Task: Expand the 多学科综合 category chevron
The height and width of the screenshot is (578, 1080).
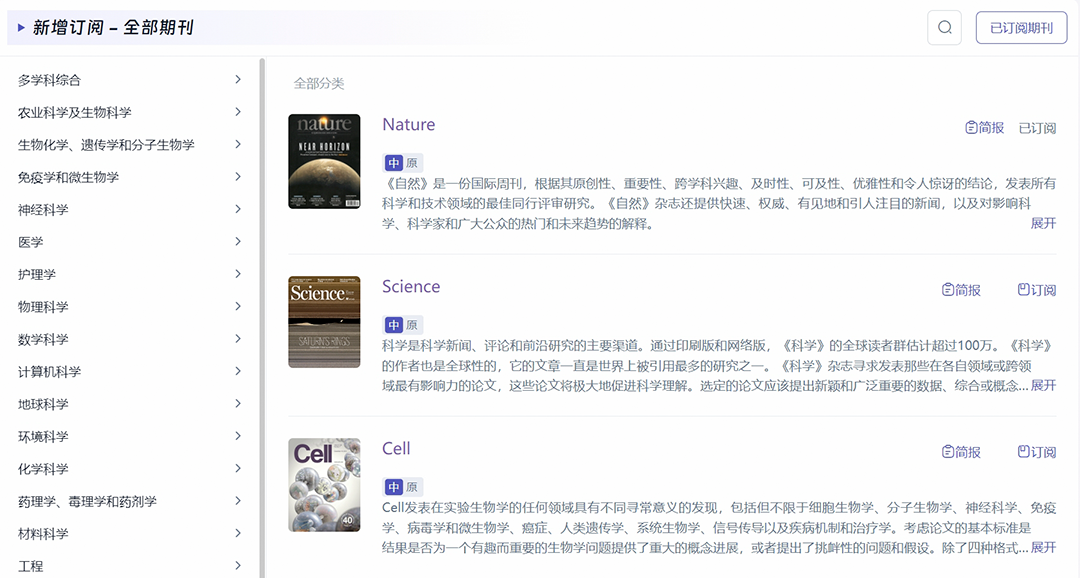Action: pyautogui.click(x=237, y=79)
